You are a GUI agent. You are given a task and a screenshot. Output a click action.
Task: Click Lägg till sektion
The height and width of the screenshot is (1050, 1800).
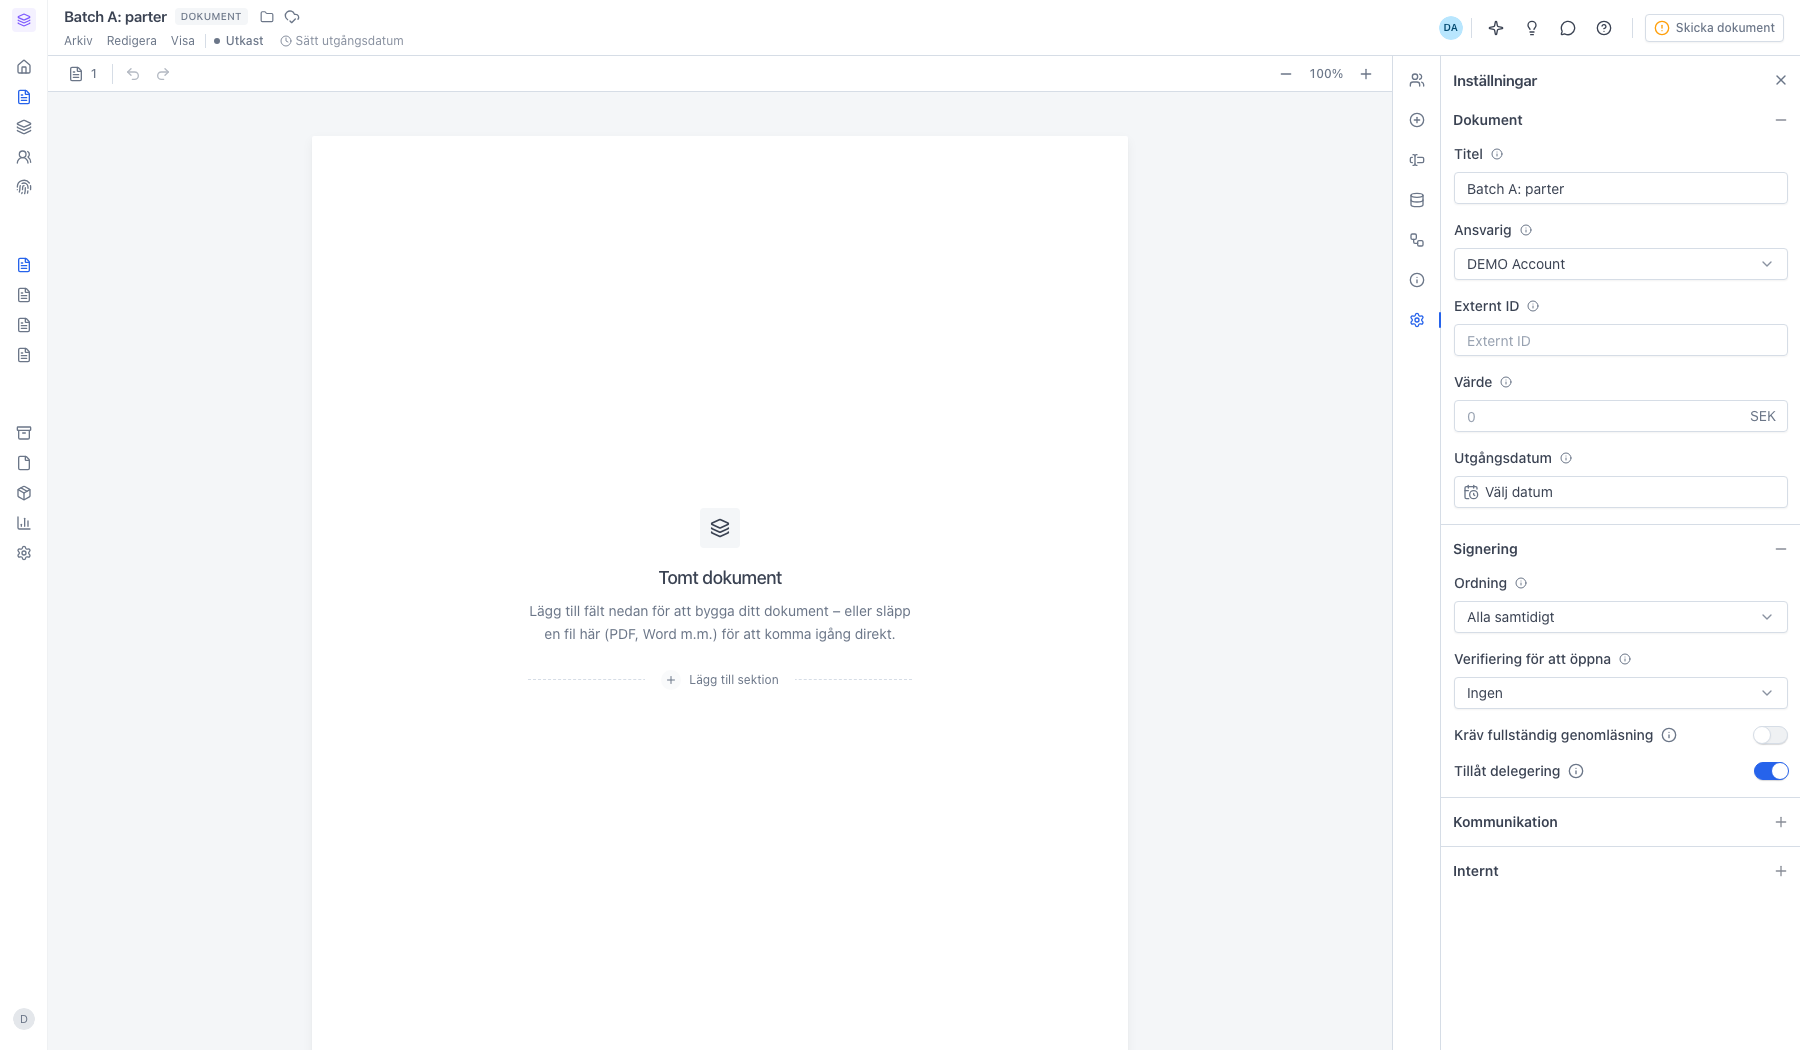pyautogui.click(x=722, y=680)
